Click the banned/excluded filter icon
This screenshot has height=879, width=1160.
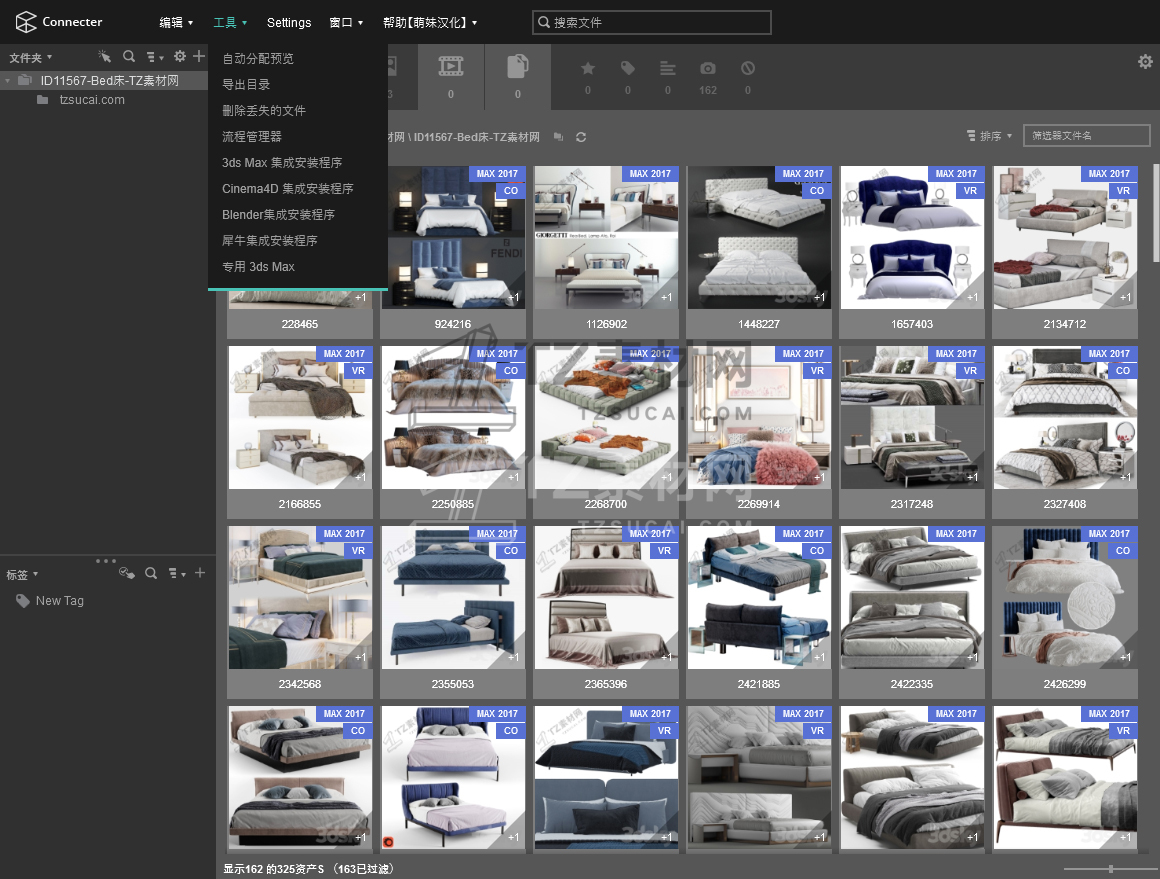pos(748,69)
